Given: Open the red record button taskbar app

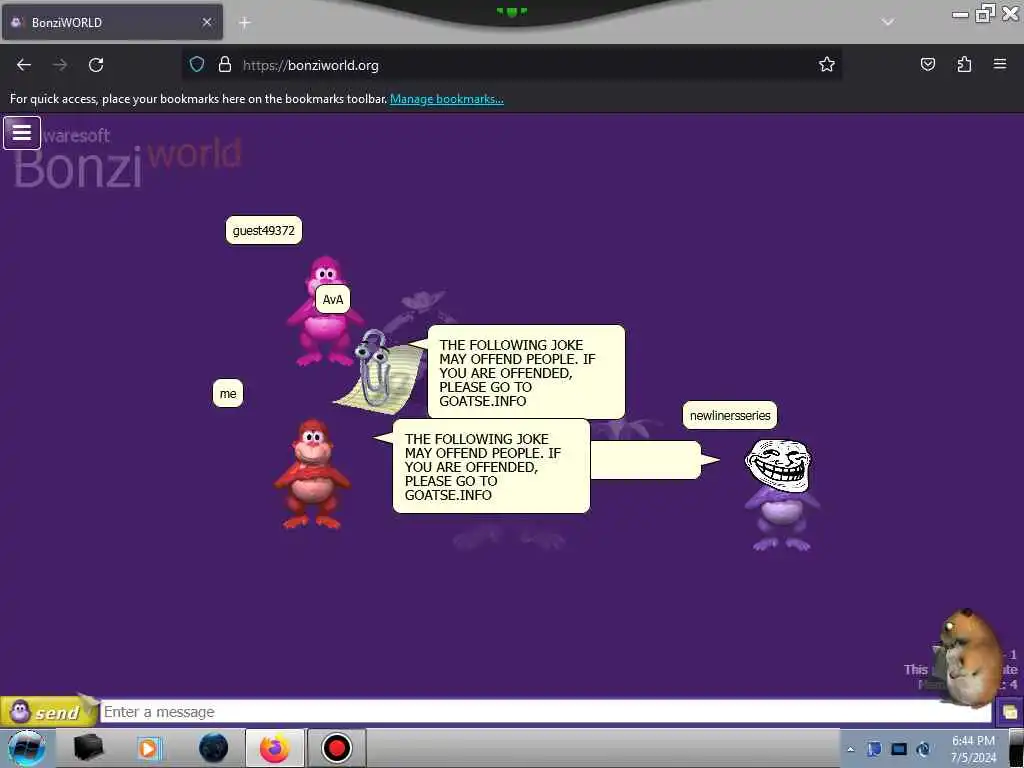Looking at the screenshot, I should pos(337,748).
